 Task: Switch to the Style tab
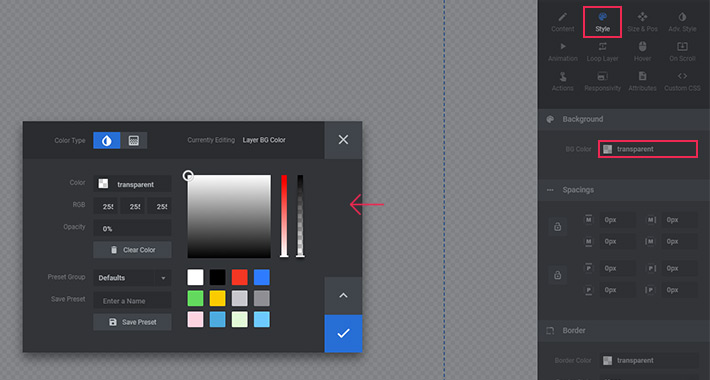click(602, 22)
